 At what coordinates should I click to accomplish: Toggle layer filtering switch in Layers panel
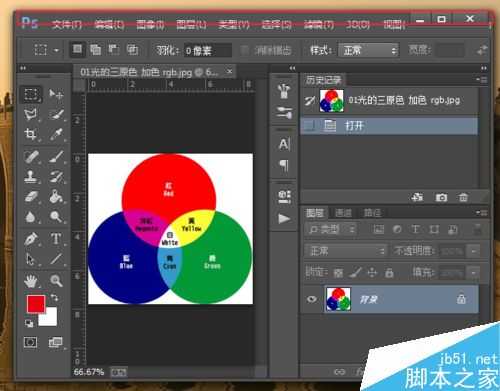tap(478, 229)
